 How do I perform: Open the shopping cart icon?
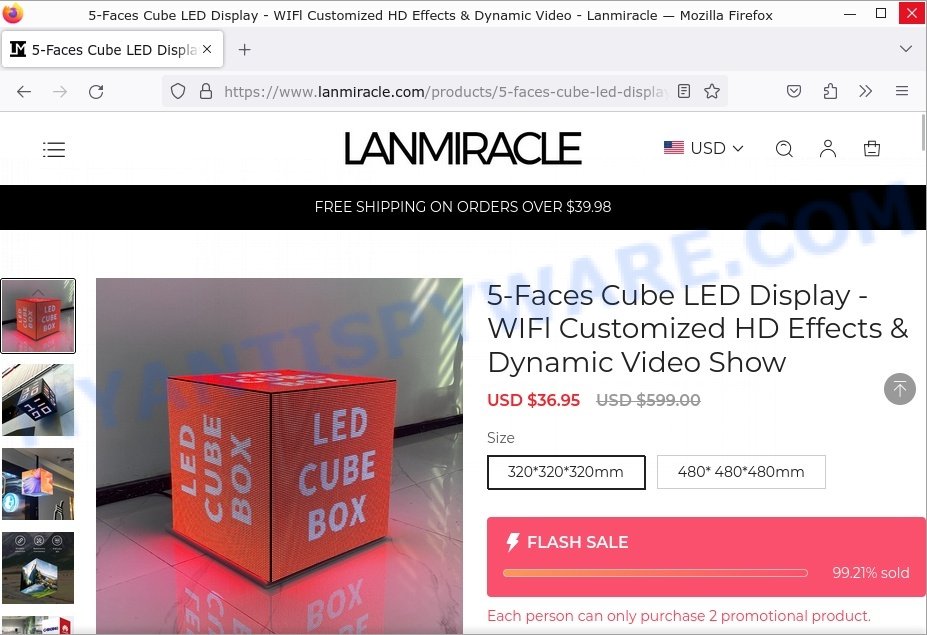[871, 148]
